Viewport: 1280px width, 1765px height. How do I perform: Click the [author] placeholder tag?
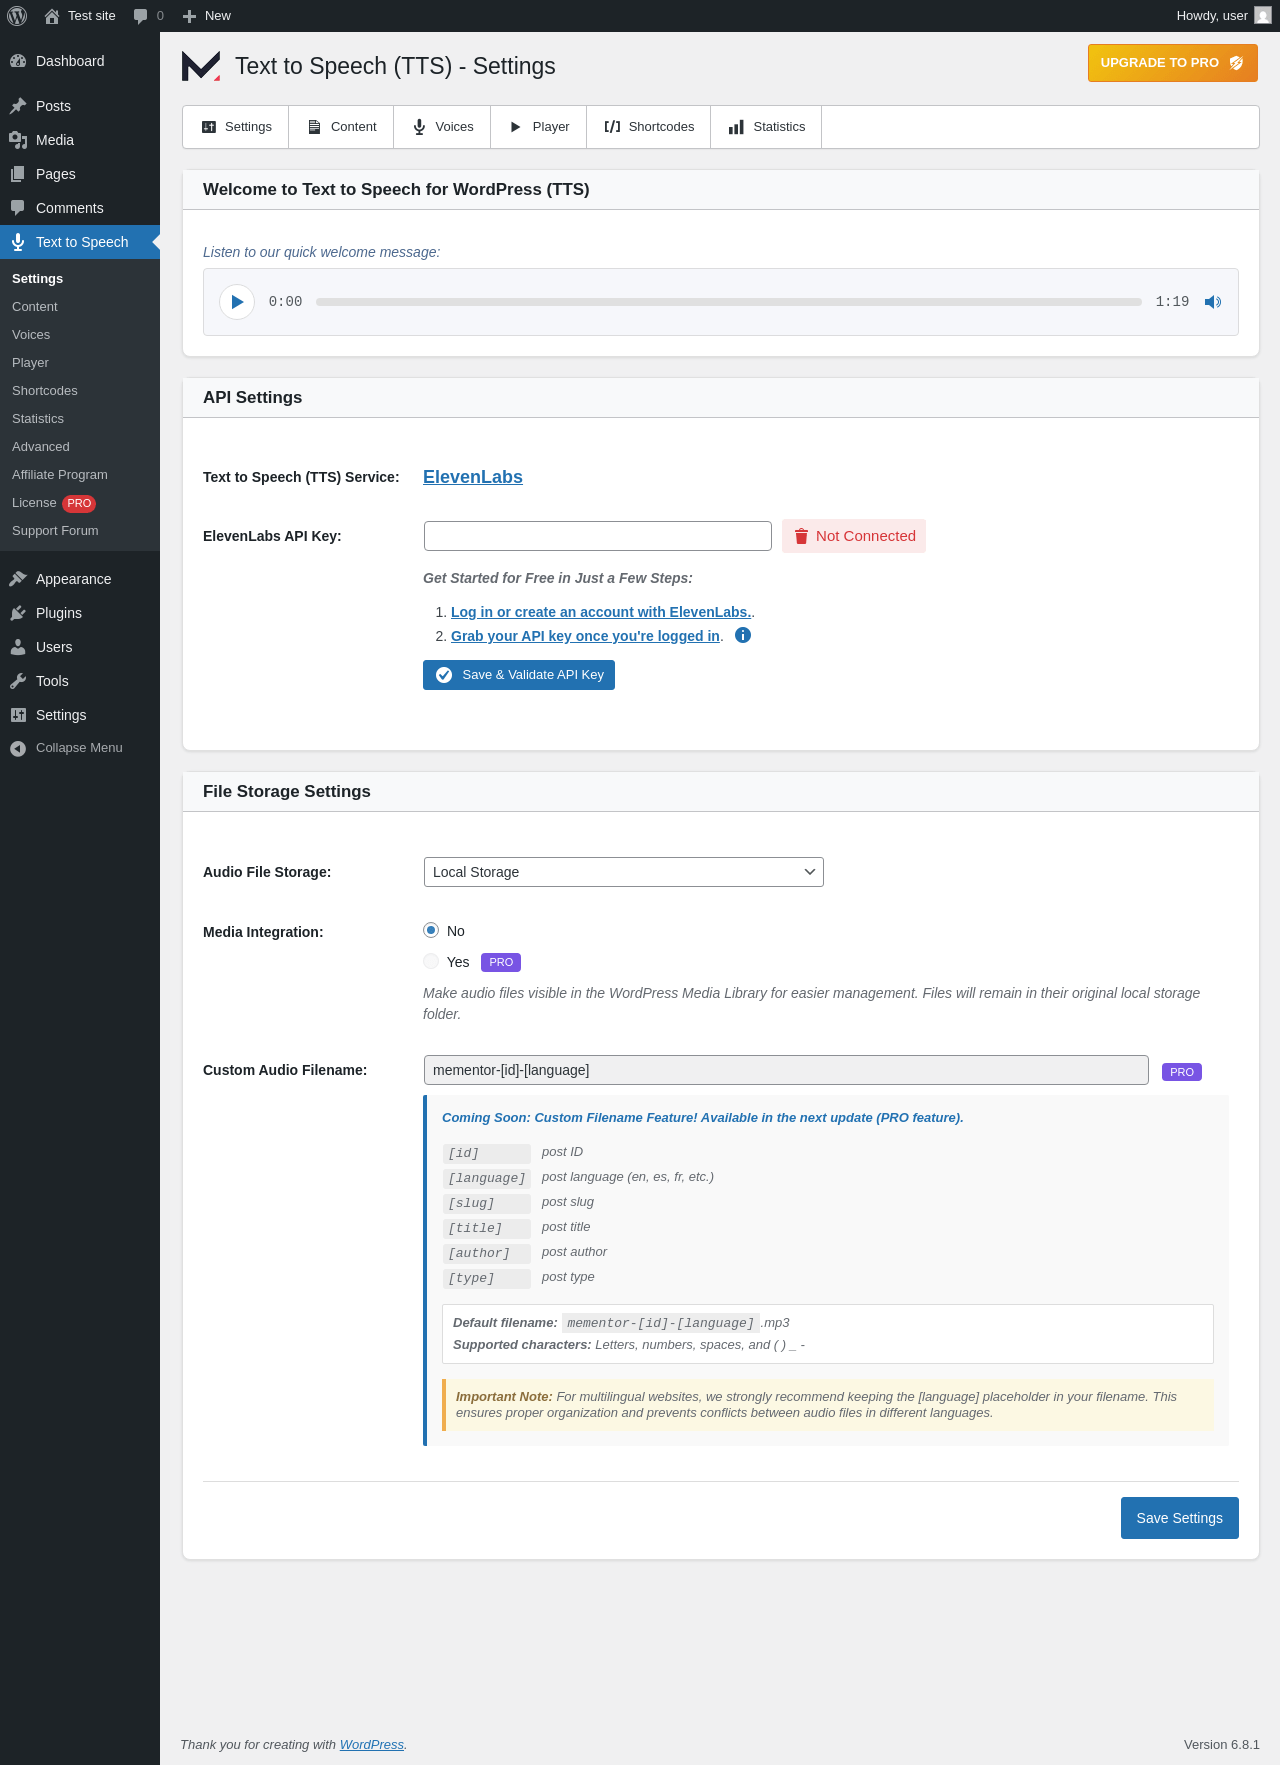click(x=486, y=1253)
